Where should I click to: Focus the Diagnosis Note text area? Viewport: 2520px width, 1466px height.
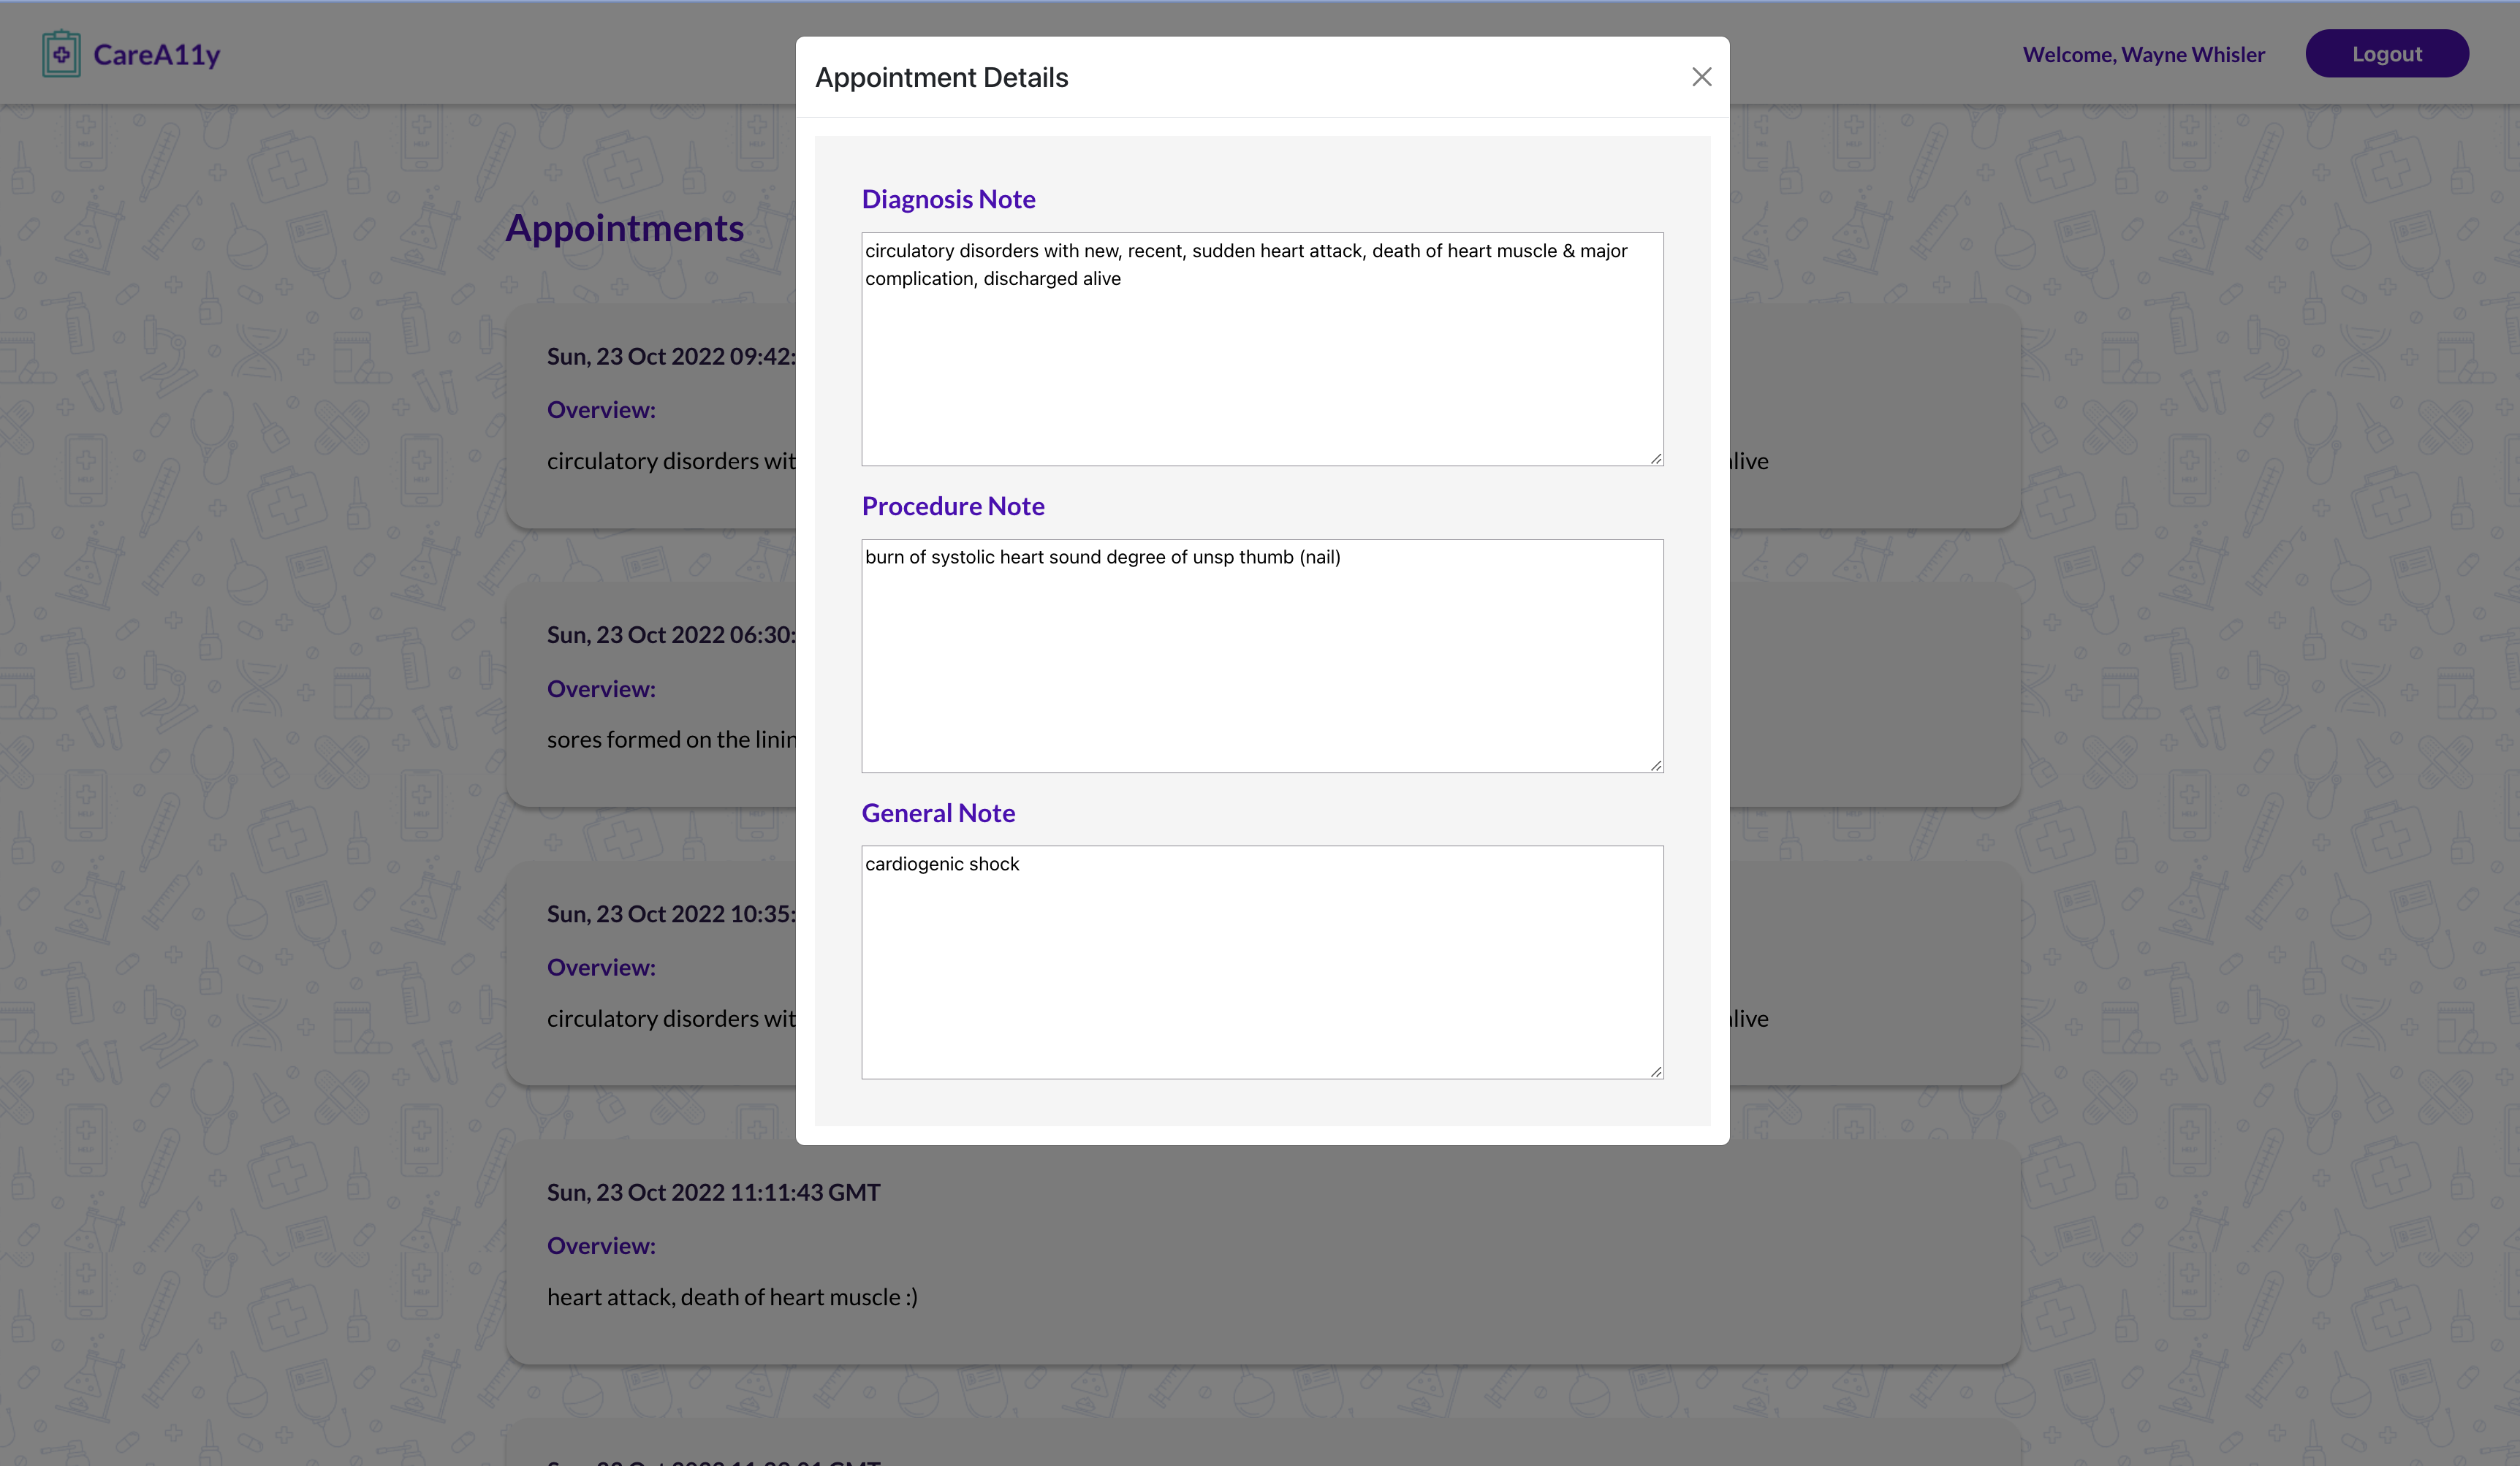coord(1261,349)
